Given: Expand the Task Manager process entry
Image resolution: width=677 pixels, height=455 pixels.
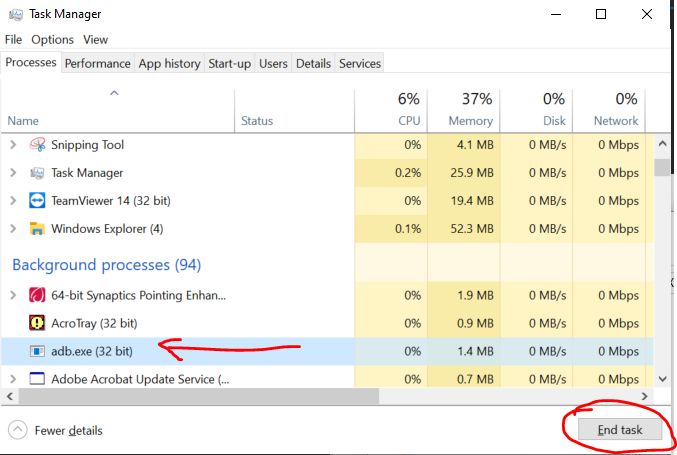Looking at the screenshot, I should (13, 173).
